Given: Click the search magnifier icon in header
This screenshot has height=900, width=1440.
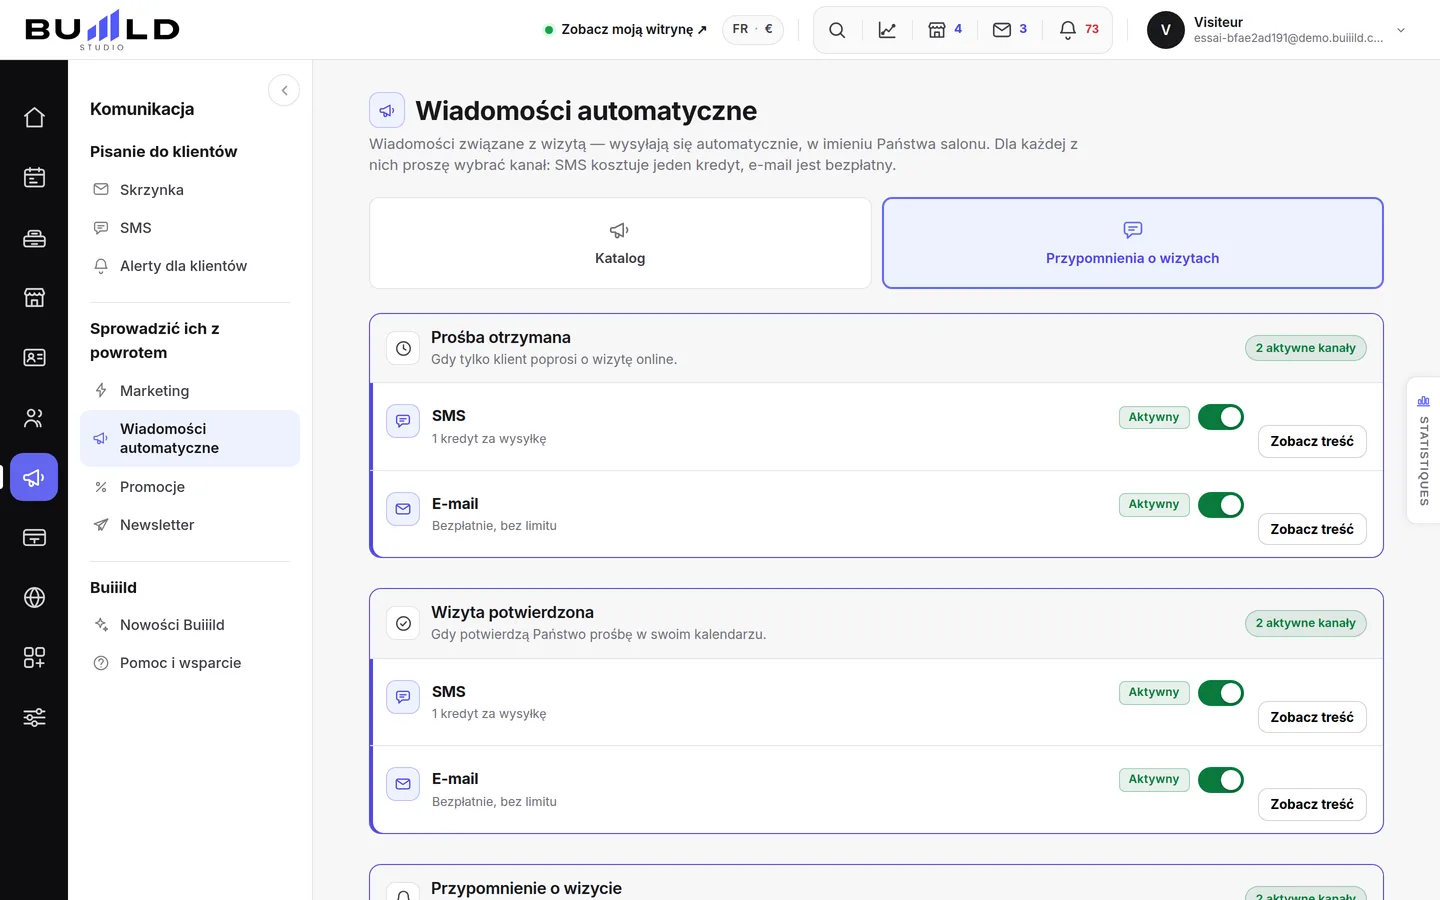Looking at the screenshot, I should (837, 30).
